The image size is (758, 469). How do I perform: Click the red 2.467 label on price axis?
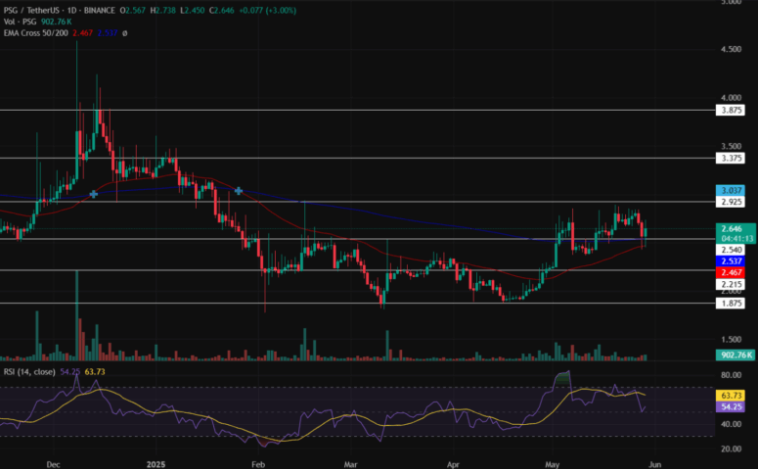731,273
